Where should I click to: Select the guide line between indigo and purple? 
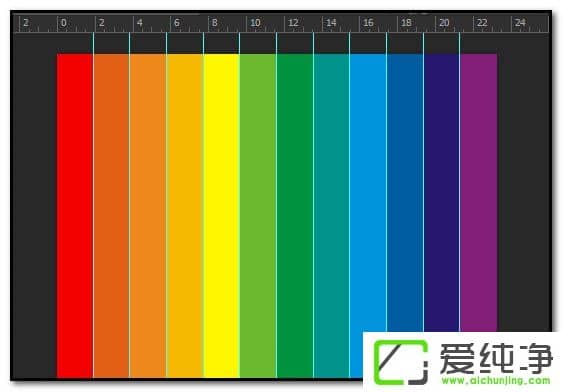[460, 182]
